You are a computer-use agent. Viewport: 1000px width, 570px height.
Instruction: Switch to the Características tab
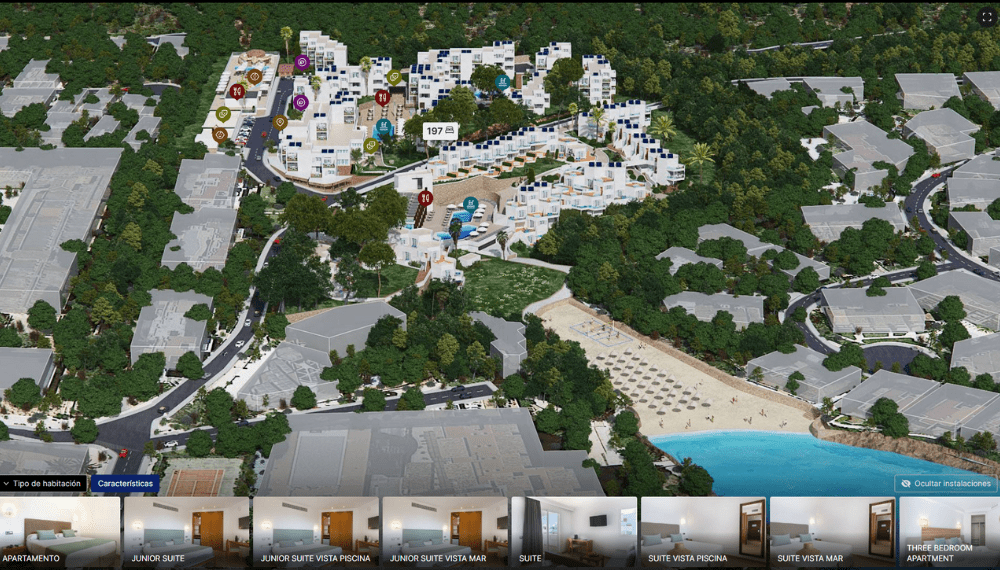point(125,484)
